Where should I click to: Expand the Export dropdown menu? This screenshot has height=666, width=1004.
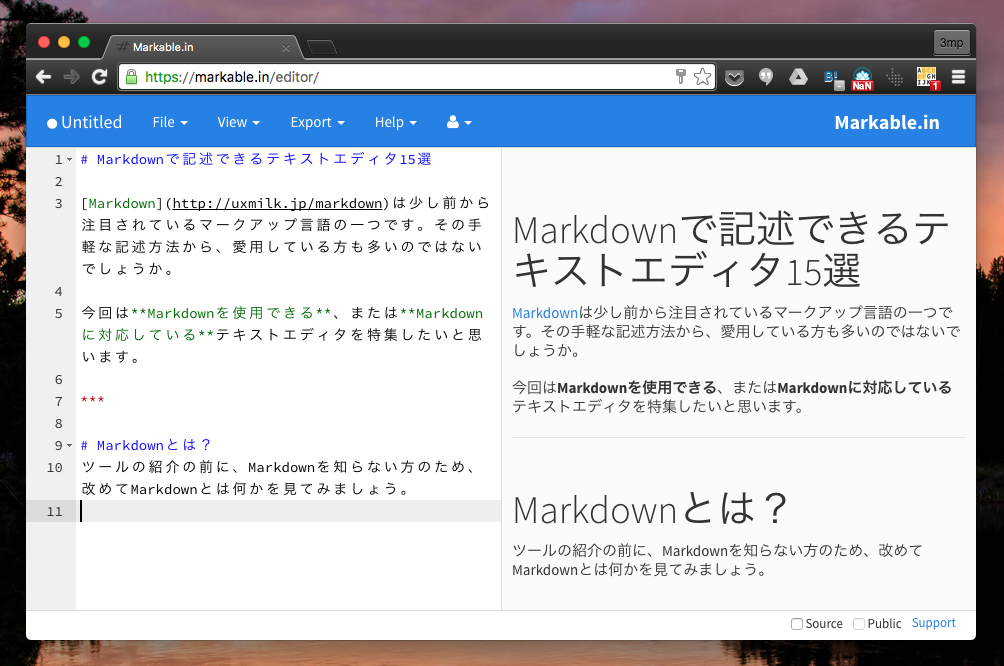point(317,122)
